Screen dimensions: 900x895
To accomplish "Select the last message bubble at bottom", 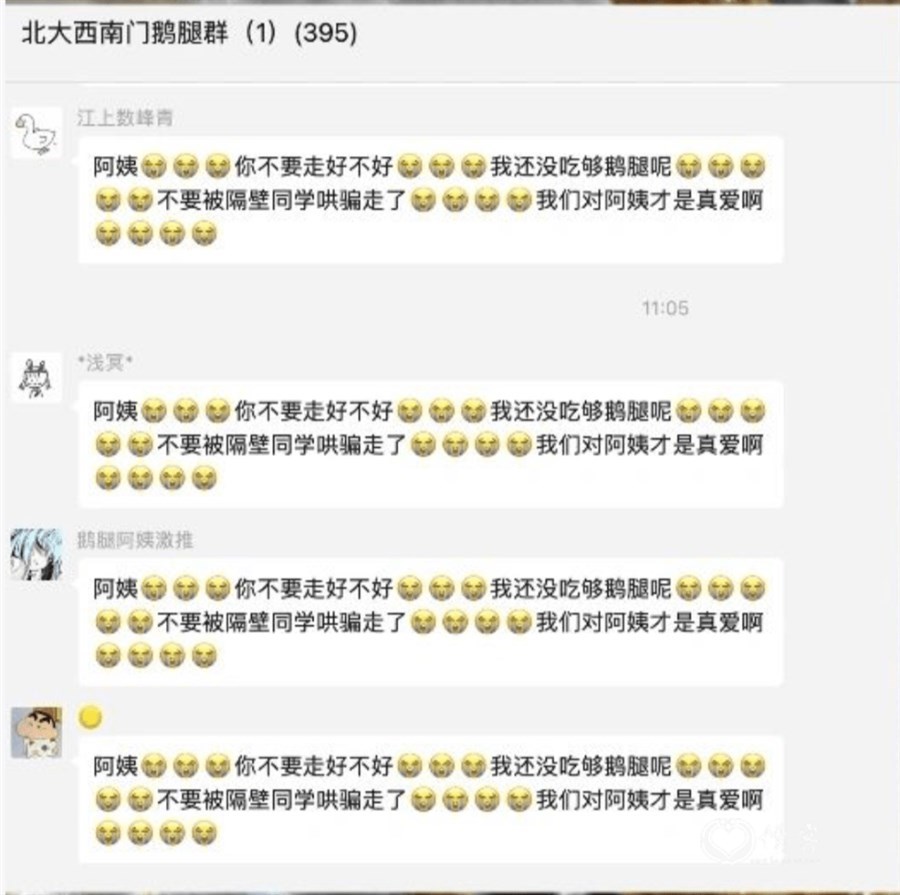I will pos(430,800).
